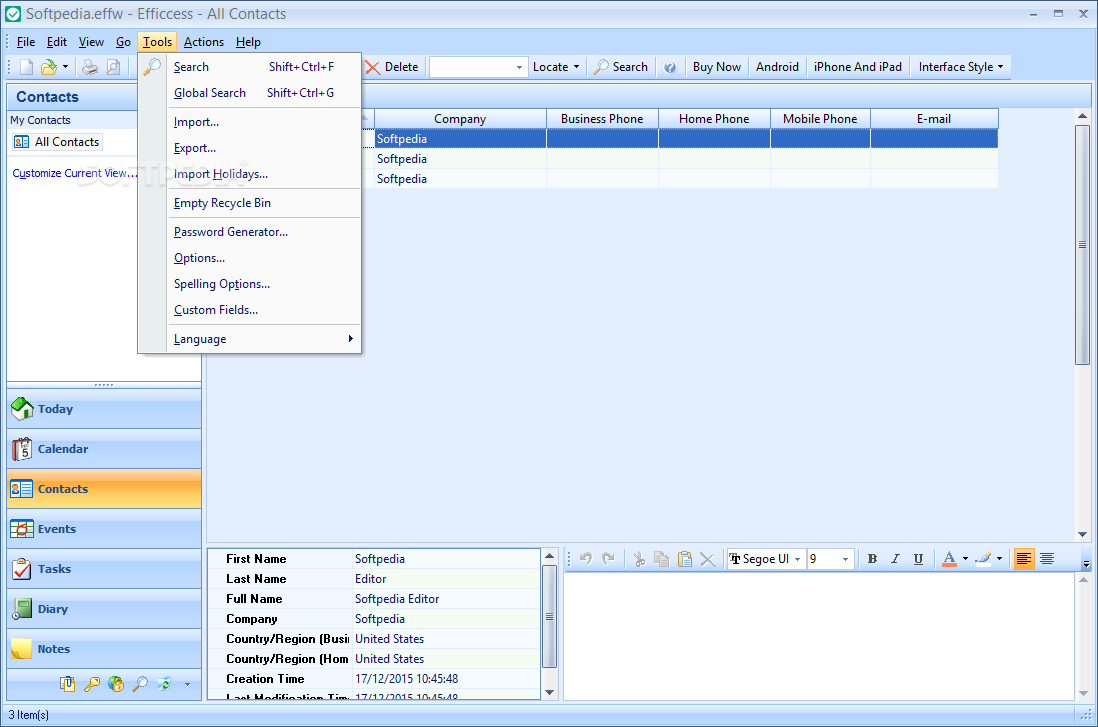Sort by the Company column header

pos(460,119)
